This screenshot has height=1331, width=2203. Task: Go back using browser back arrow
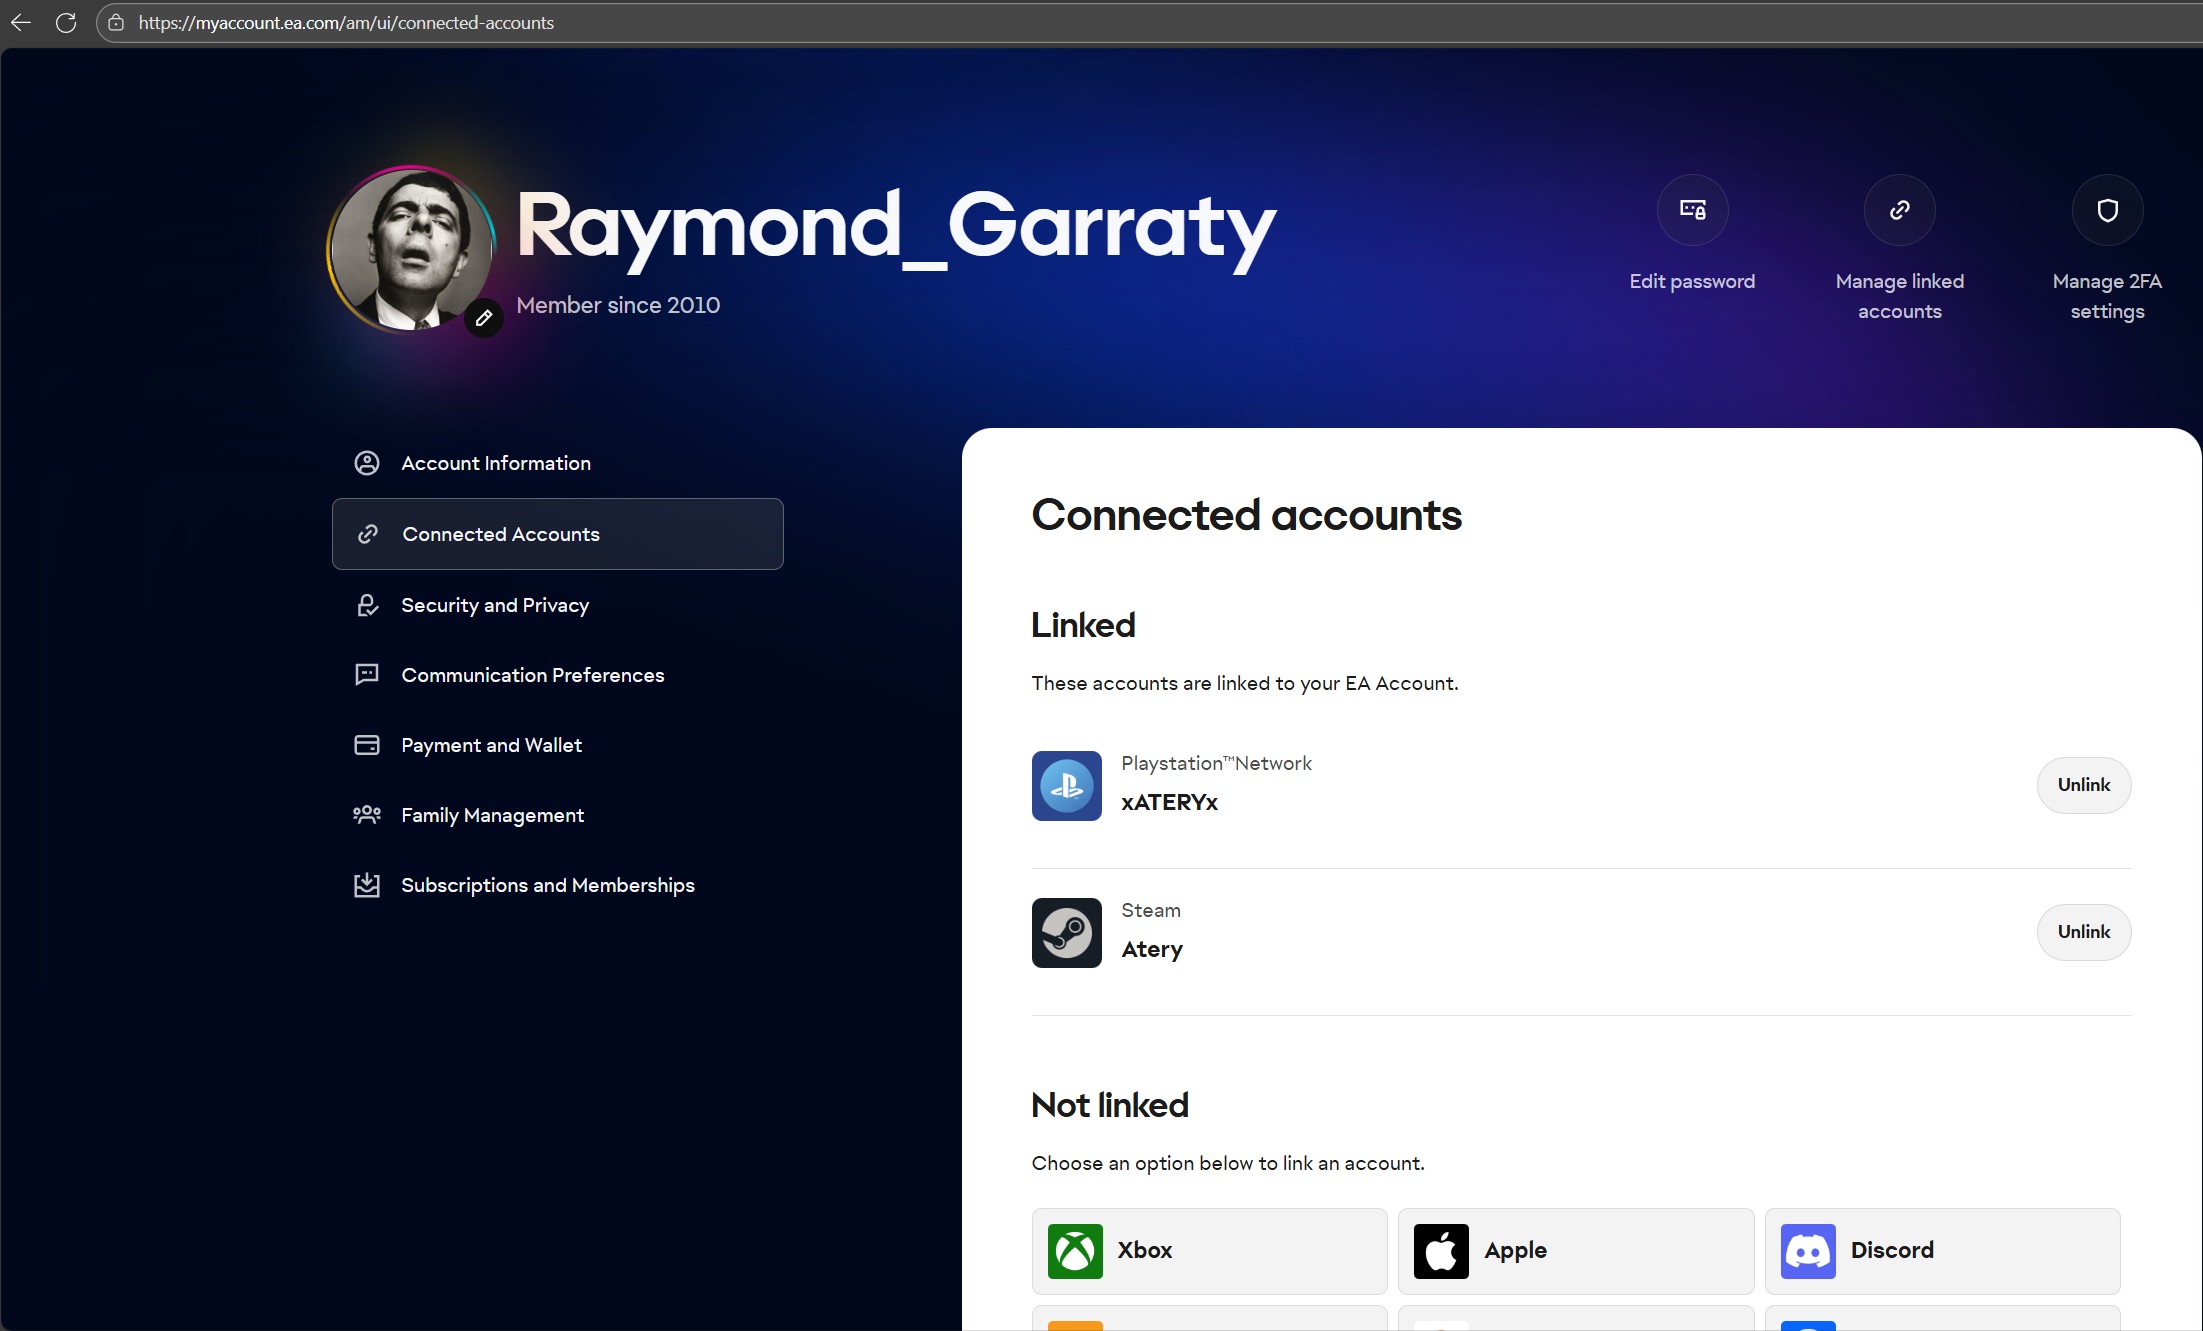[21, 22]
